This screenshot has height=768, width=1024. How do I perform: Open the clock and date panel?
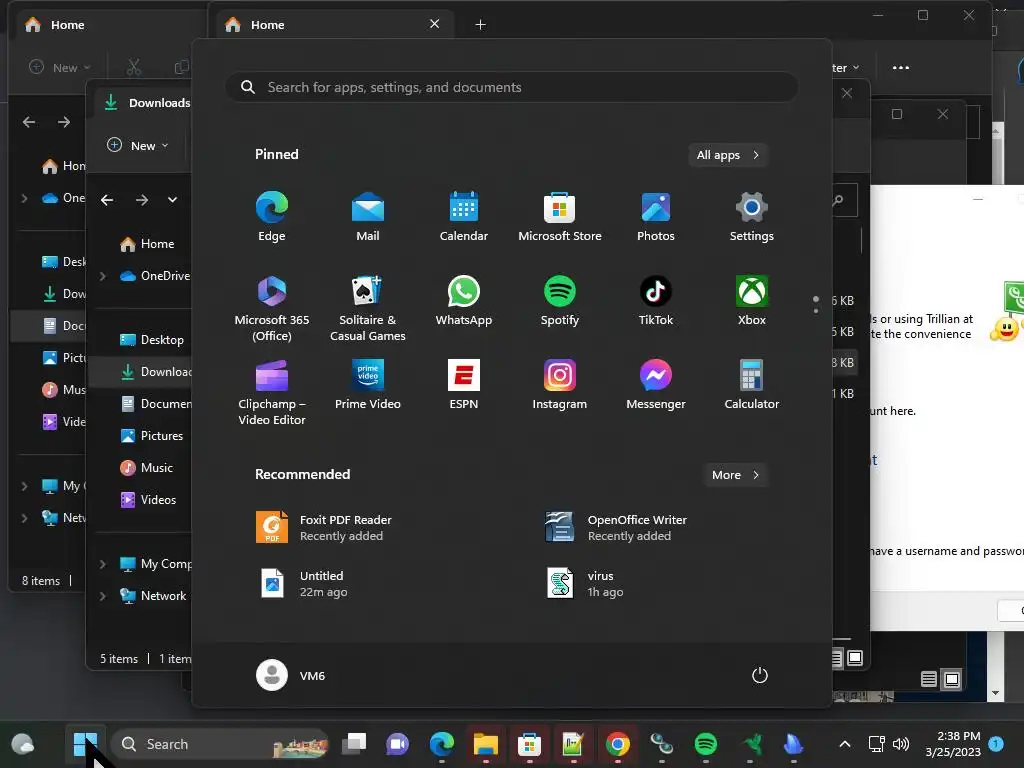pyautogui.click(x=953, y=744)
